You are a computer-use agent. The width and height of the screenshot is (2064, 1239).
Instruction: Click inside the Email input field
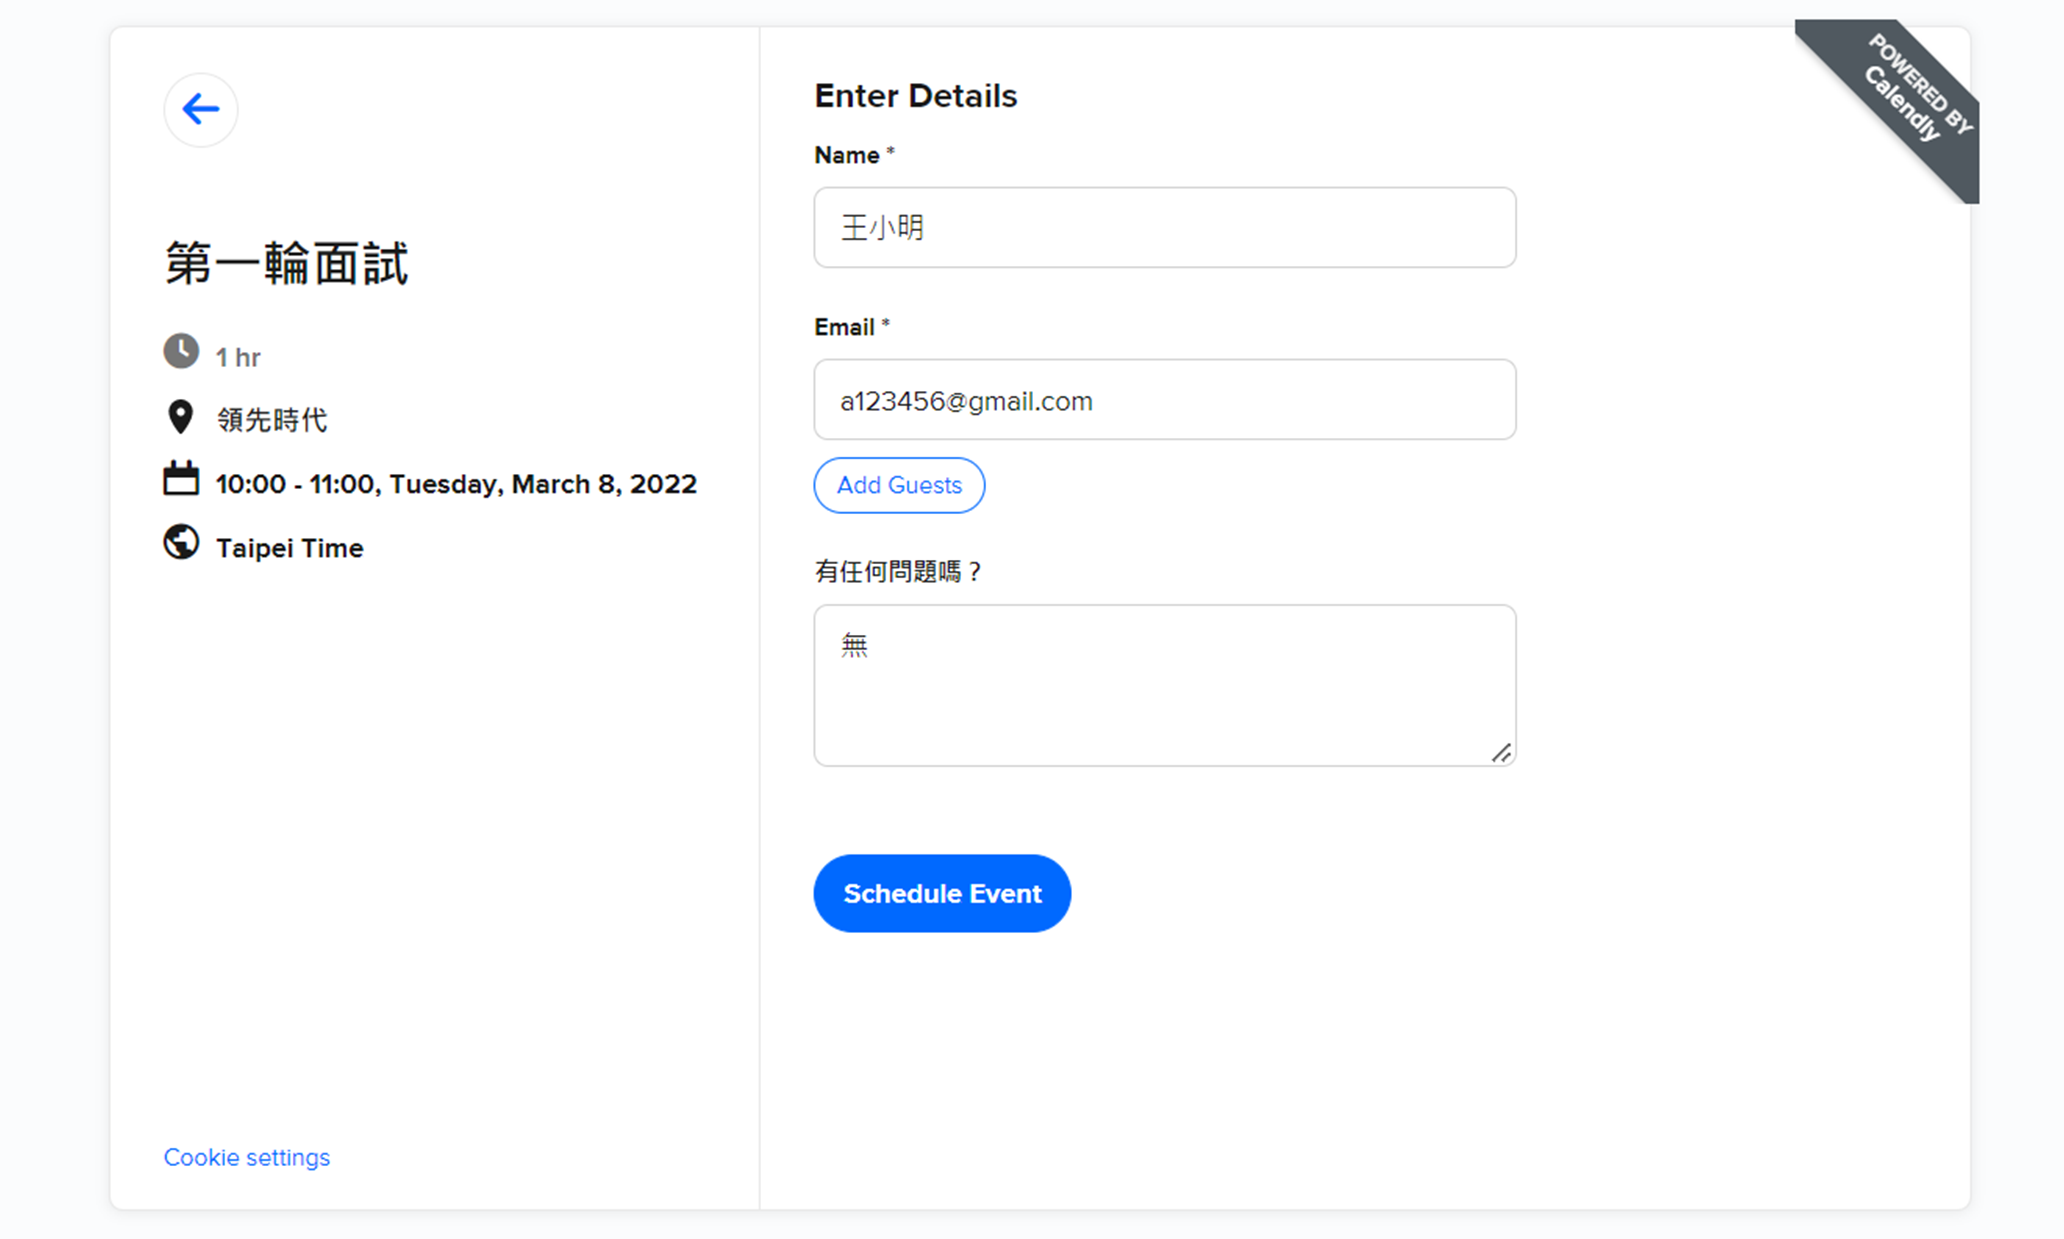pyautogui.click(x=1164, y=400)
